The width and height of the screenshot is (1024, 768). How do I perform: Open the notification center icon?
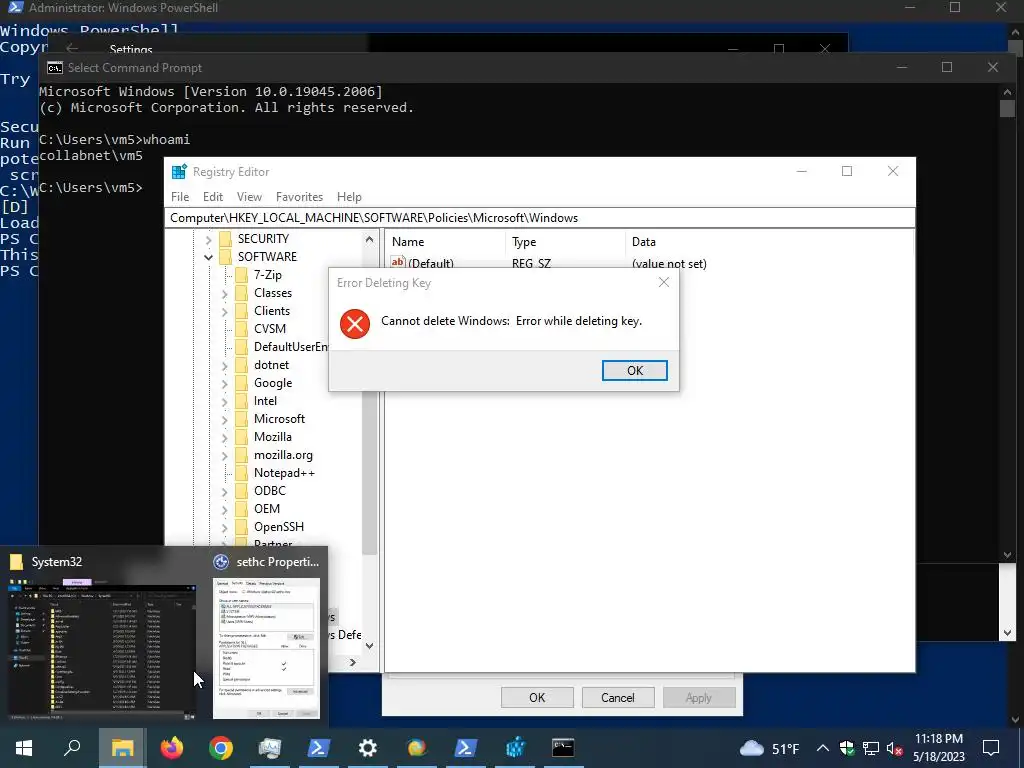point(991,748)
